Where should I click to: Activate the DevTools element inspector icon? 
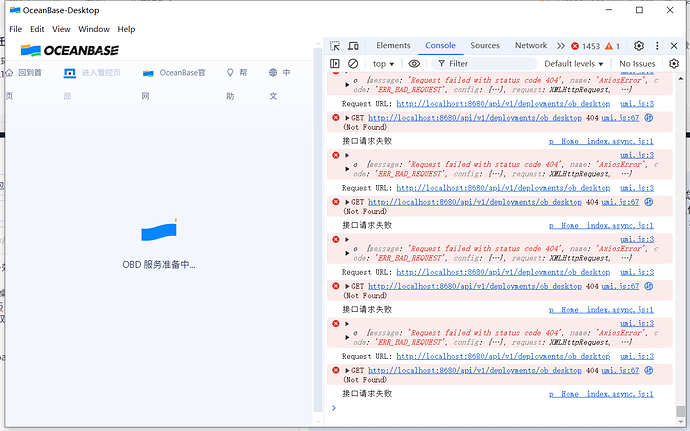click(335, 46)
